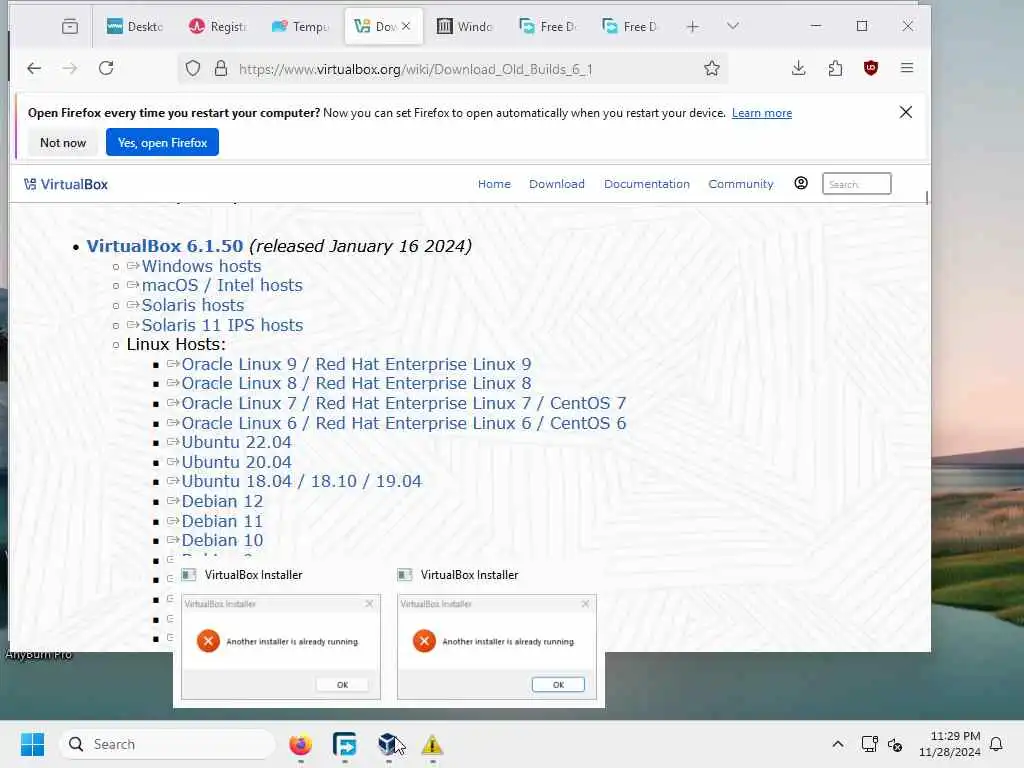Expand the list all tabs chevron

point(733,26)
